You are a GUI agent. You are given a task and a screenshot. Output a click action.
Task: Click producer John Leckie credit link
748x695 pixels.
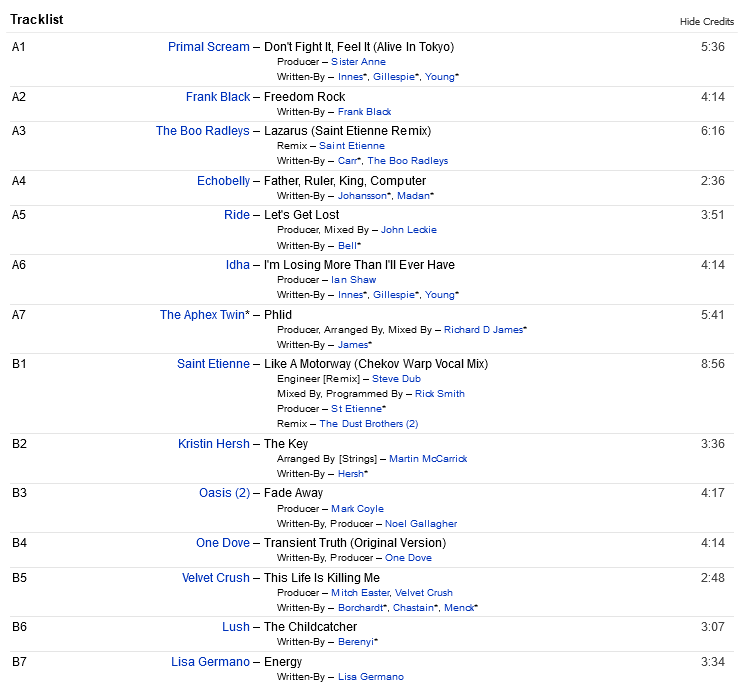tap(408, 230)
